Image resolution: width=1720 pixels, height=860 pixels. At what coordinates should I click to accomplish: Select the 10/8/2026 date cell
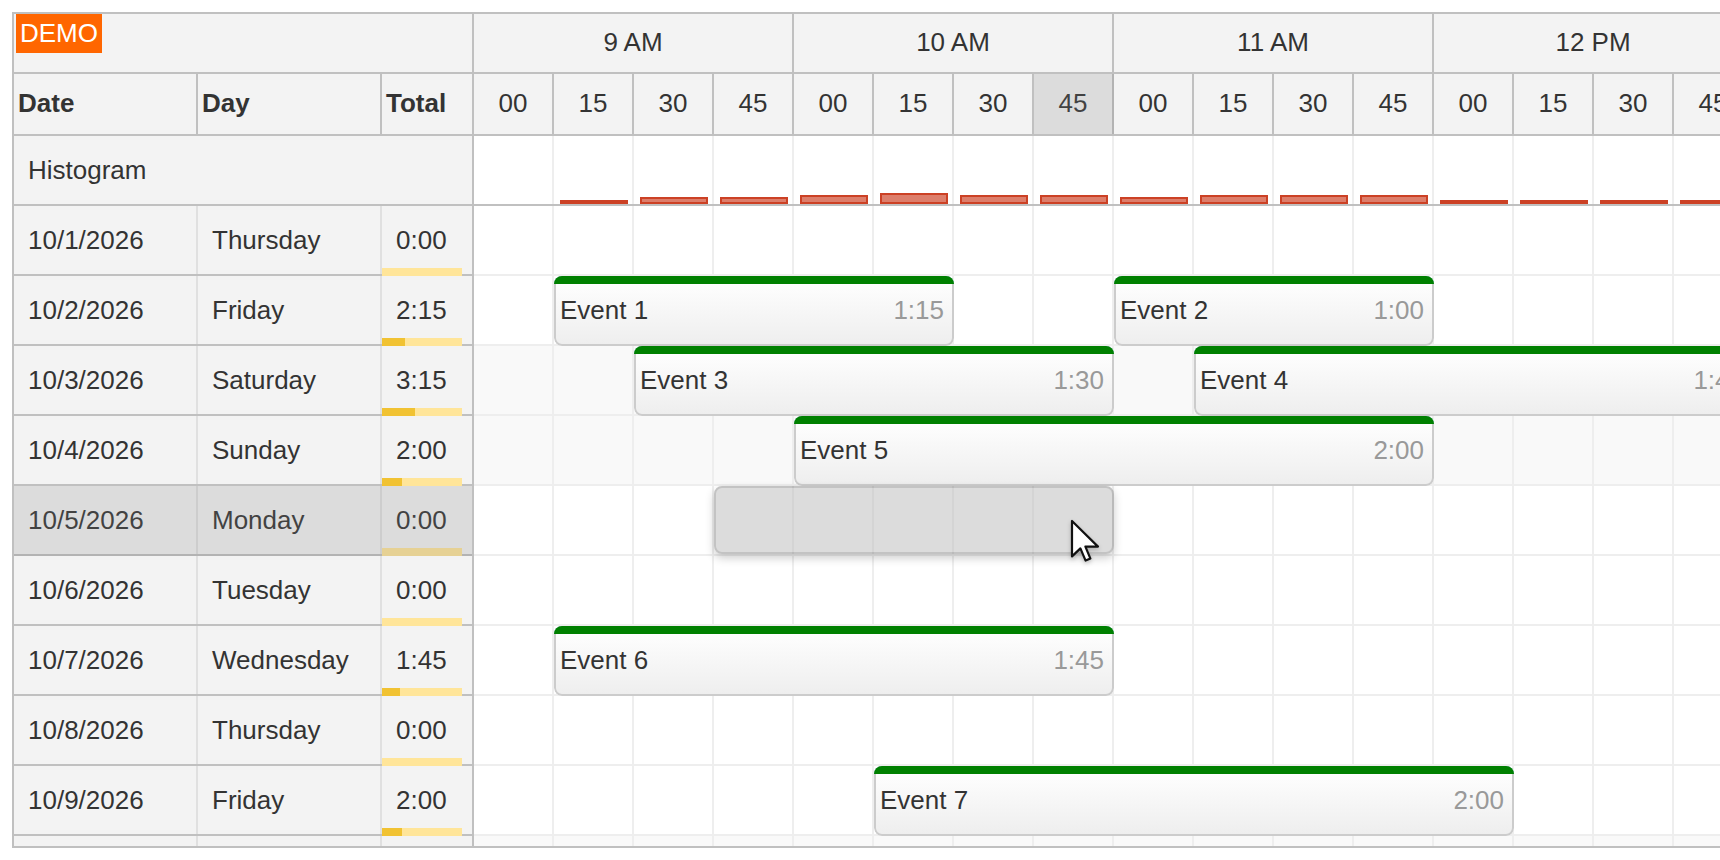click(x=105, y=730)
